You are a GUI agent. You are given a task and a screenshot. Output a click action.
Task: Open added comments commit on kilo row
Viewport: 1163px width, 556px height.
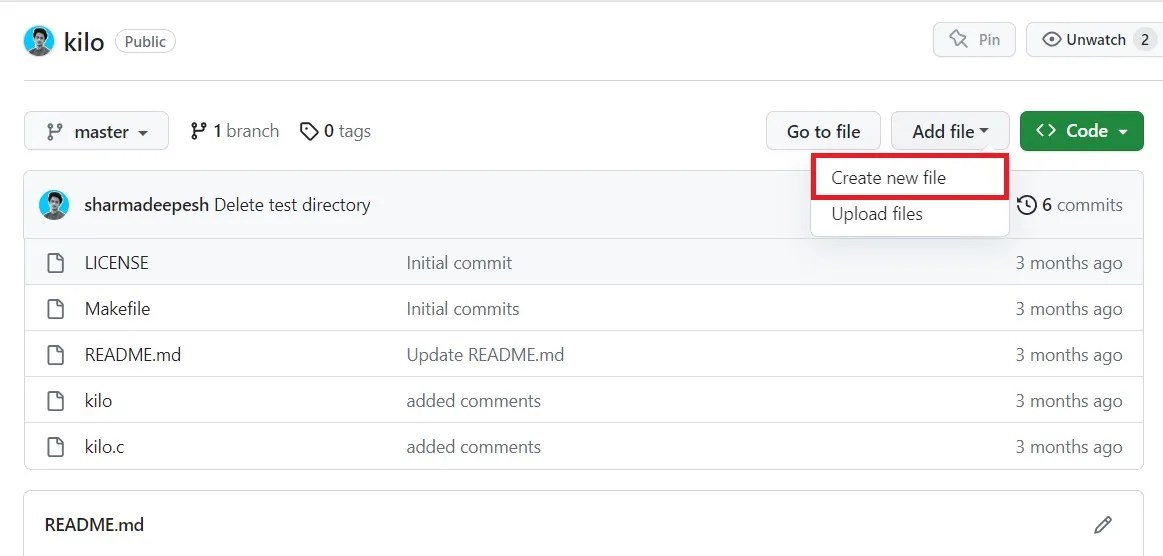473,401
